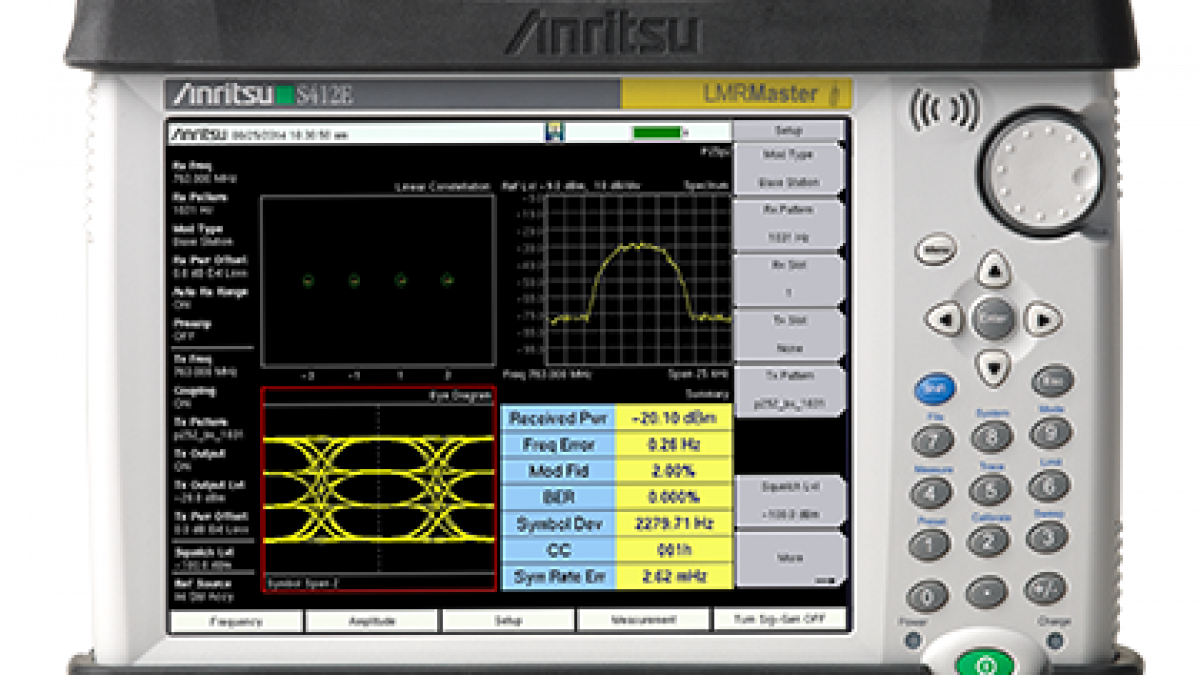Viewport: 1200px width, 675px height.
Task: Tap the number 3 Sweep key
Action: click(x=1049, y=537)
